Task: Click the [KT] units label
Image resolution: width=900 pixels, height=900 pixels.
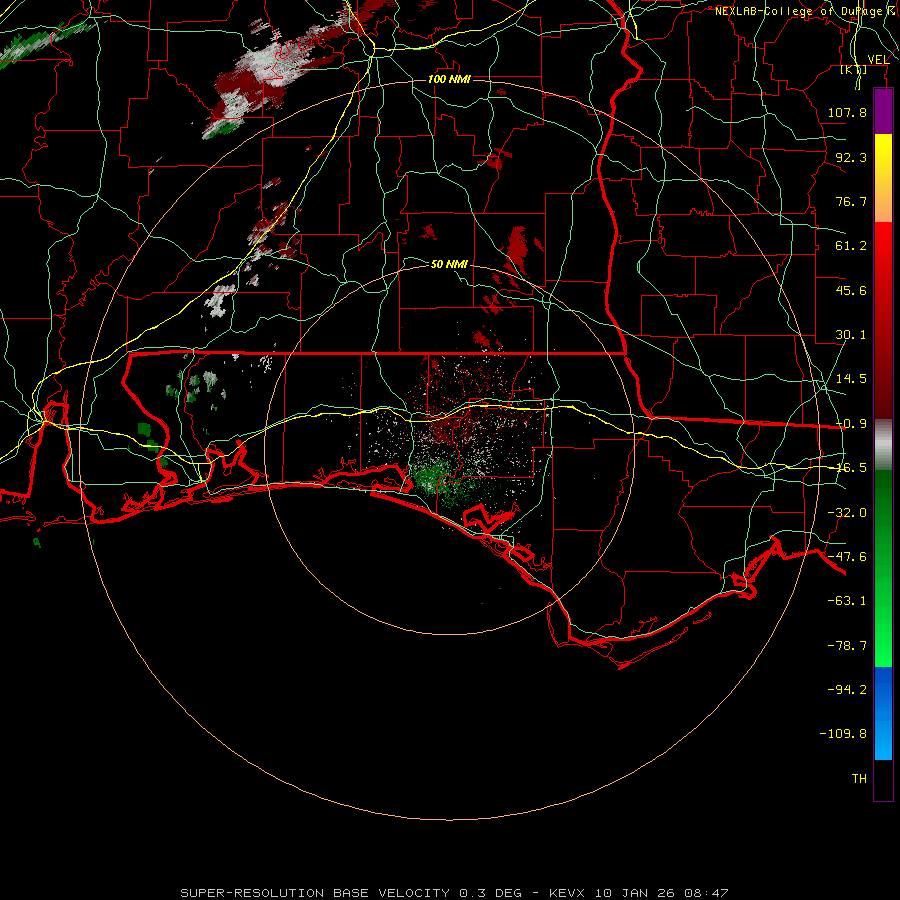Action: (x=854, y=70)
